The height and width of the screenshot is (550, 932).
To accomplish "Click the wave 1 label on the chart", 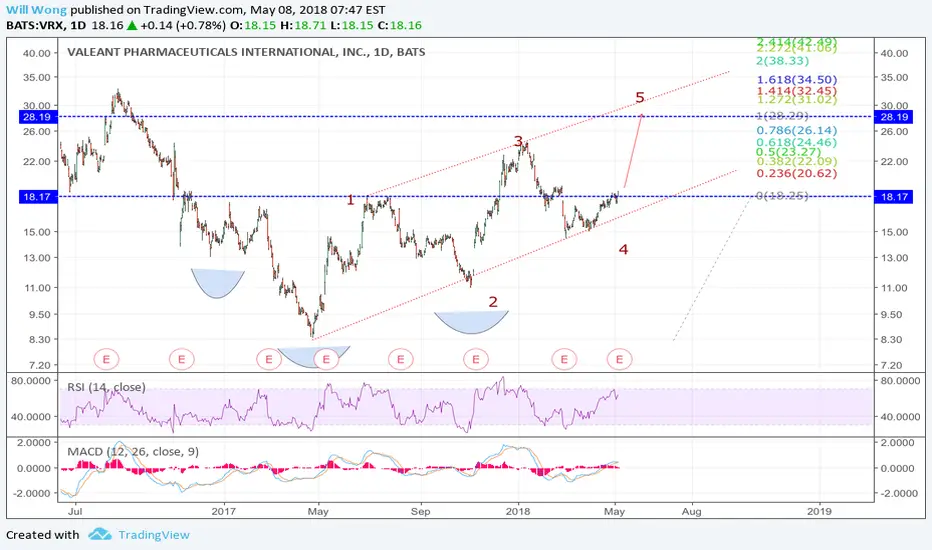I will pyautogui.click(x=351, y=200).
